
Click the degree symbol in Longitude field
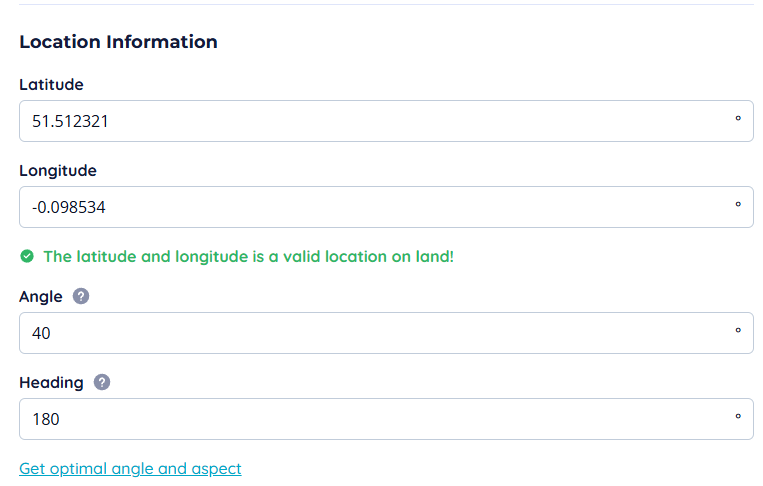tap(738, 205)
